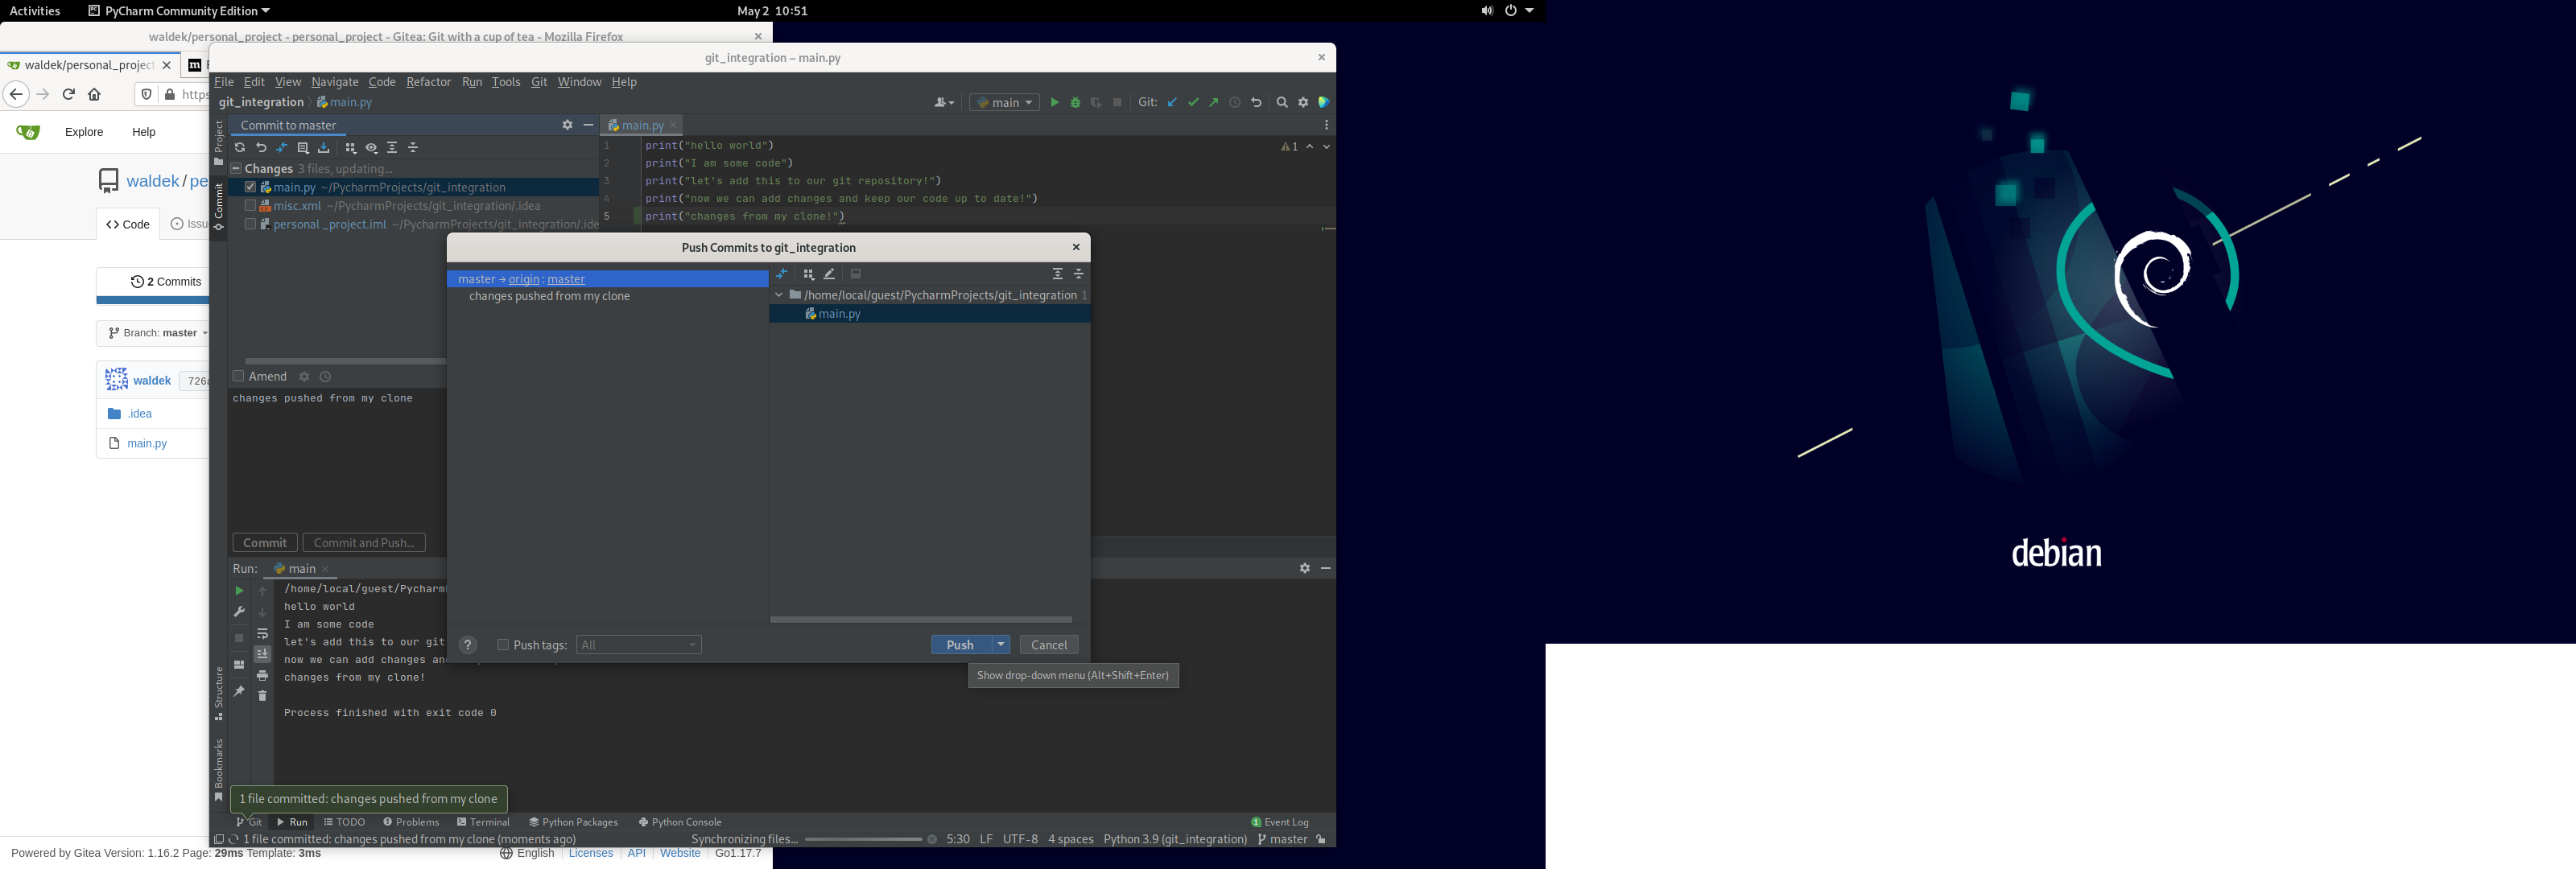Open the Push button drop-down arrow
2576x869 pixels.
click(x=1001, y=645)
